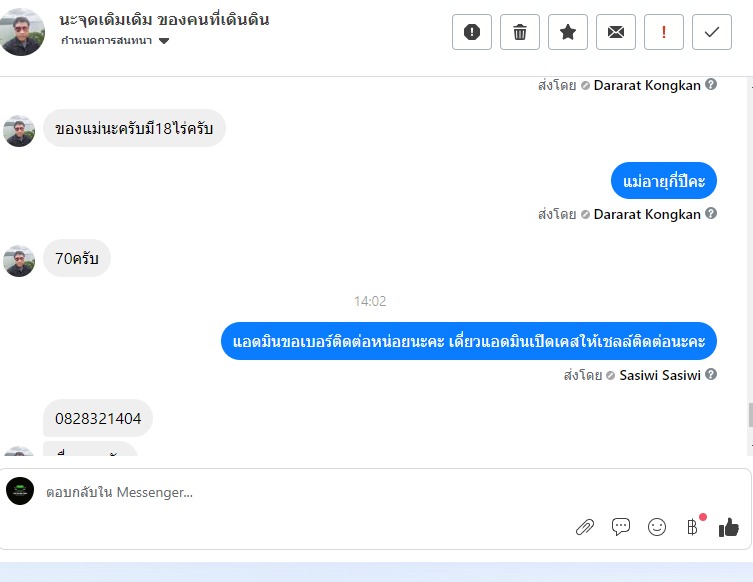Open the page avatar beside reply box
This screenshot has height=582, width=753.
[20, 491]
